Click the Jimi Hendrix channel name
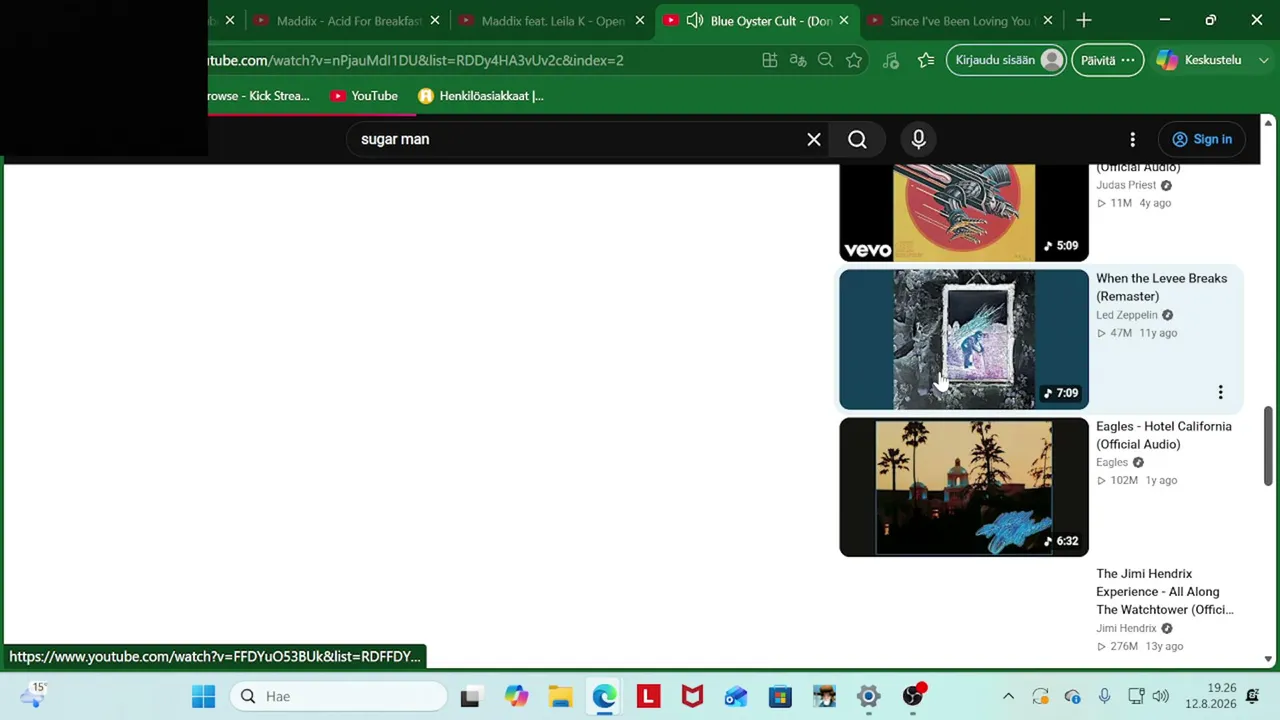The image size is (1280, 720). [1126, 628]
